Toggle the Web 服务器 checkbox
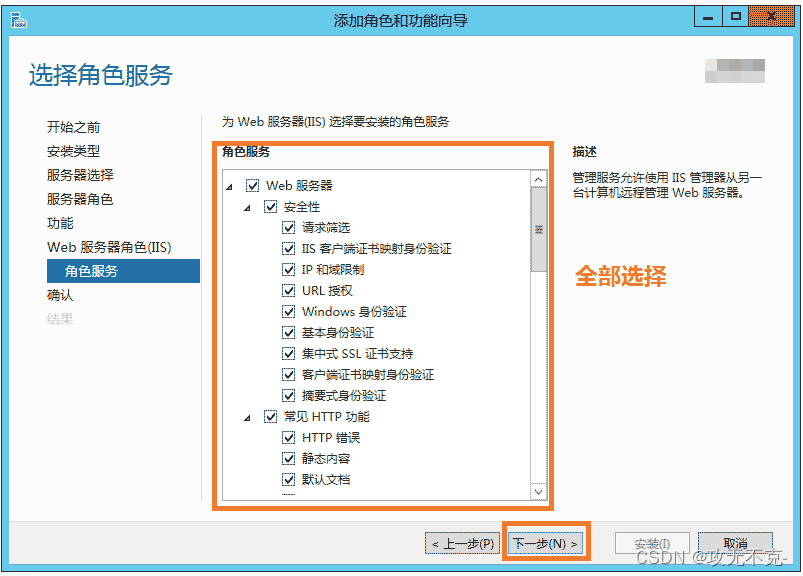Viewport: 803px width, 576px height. [252, 185]
